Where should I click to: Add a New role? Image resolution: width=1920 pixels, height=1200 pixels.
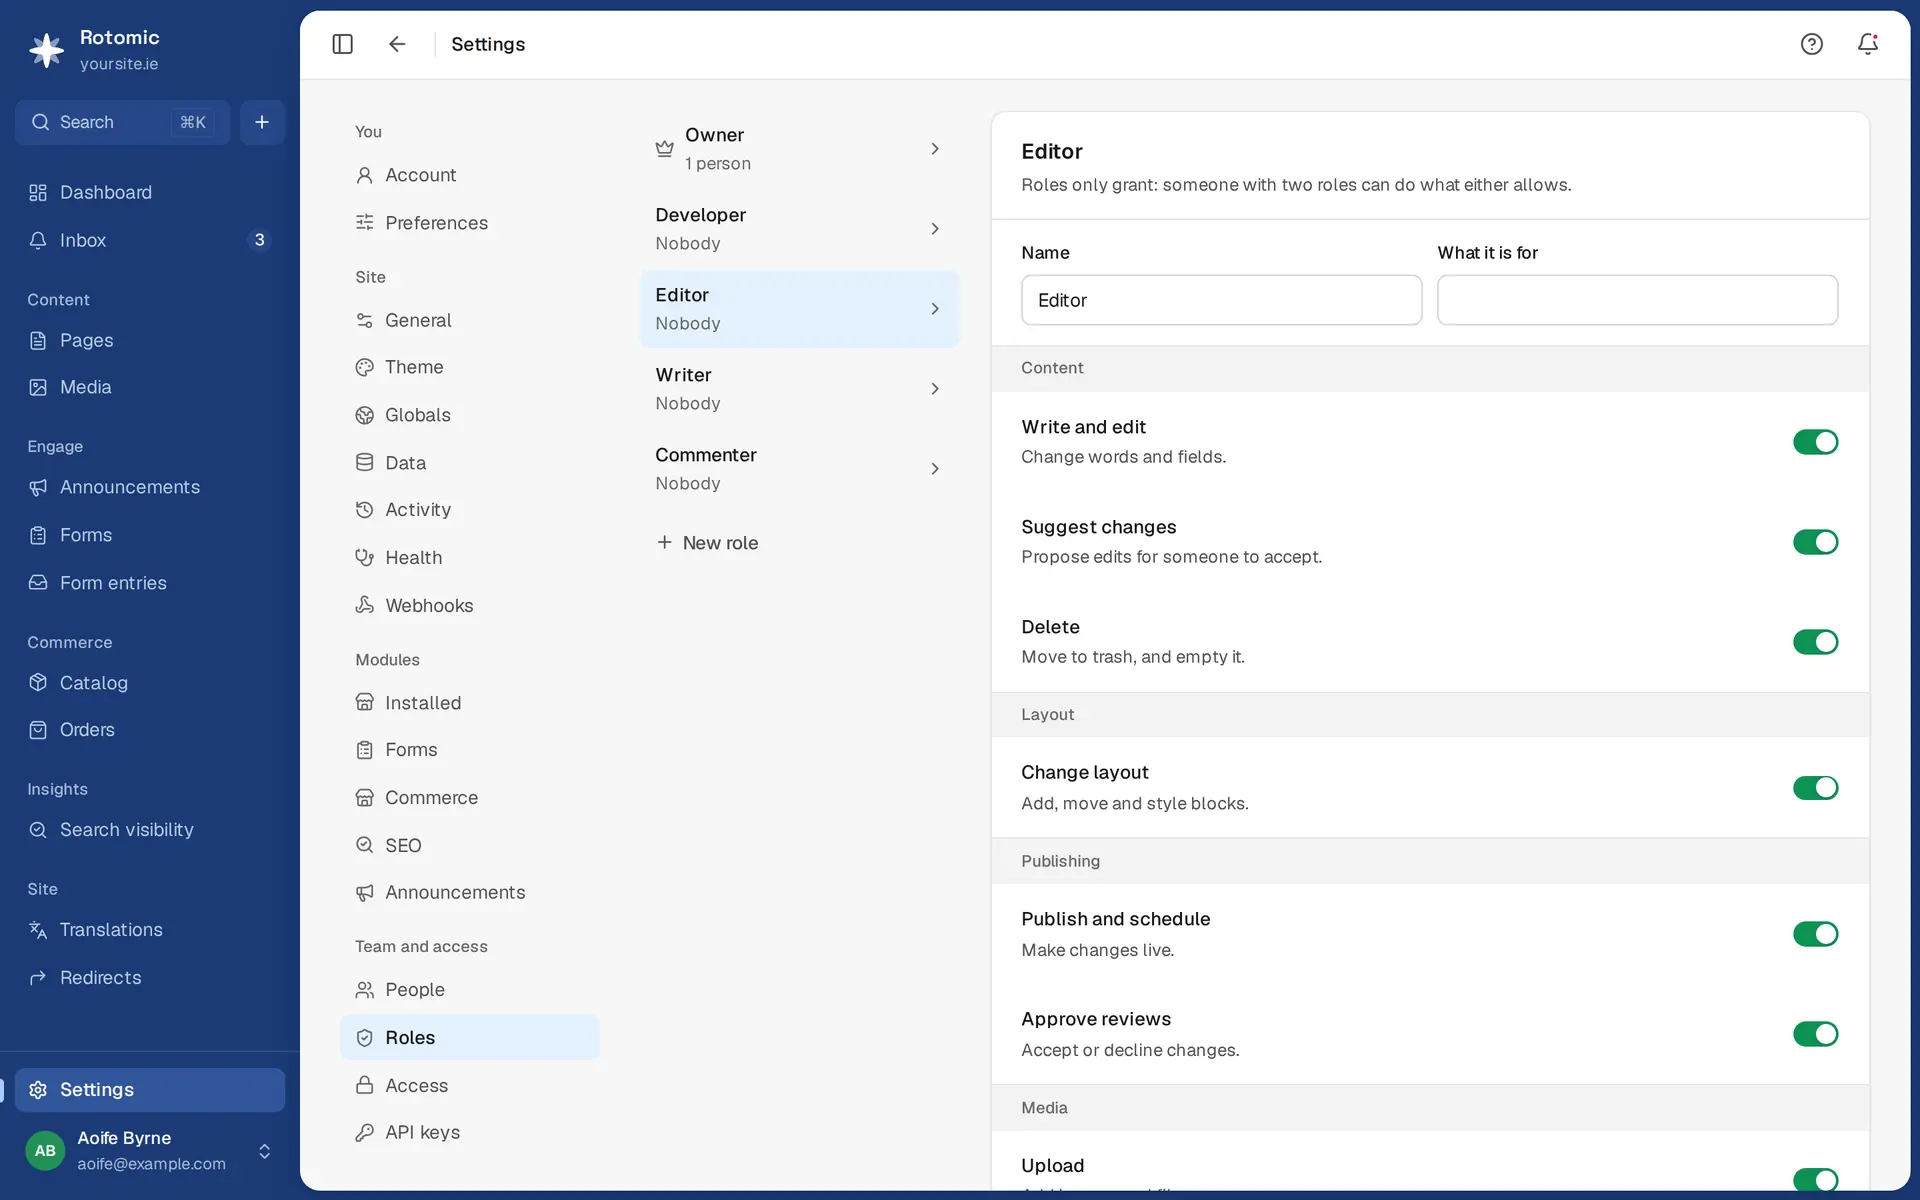707,543
